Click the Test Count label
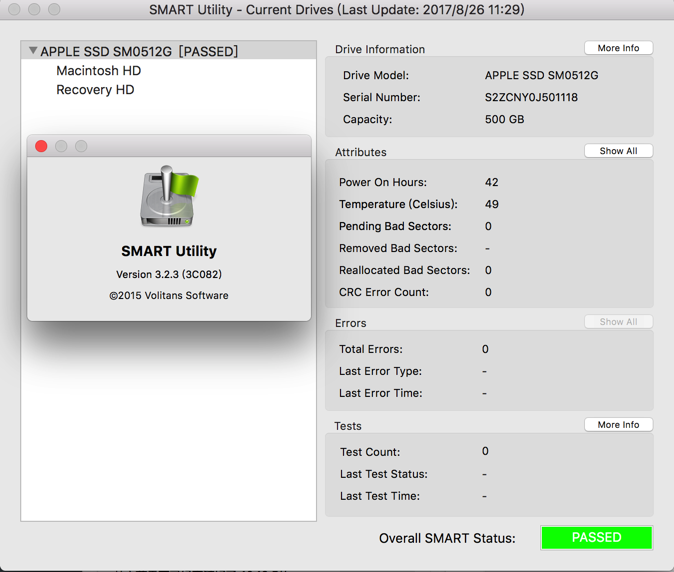674x572 pixels. 370,452
